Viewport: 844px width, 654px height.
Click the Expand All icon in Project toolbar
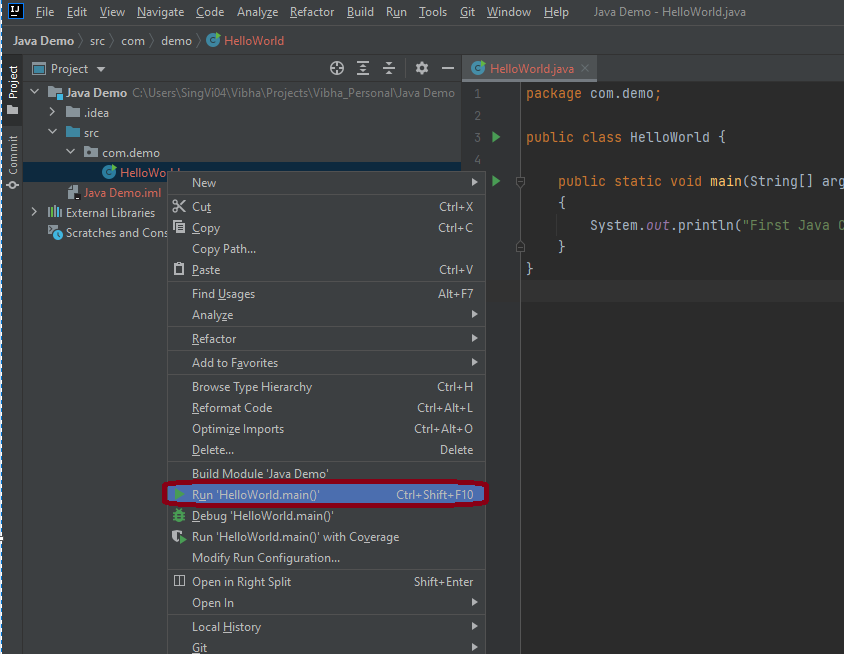point(363,68)
